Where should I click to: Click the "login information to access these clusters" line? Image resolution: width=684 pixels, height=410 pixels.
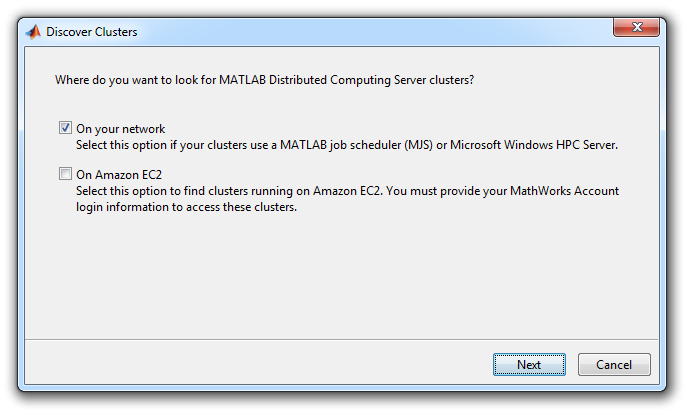click(x=186, y=206)
